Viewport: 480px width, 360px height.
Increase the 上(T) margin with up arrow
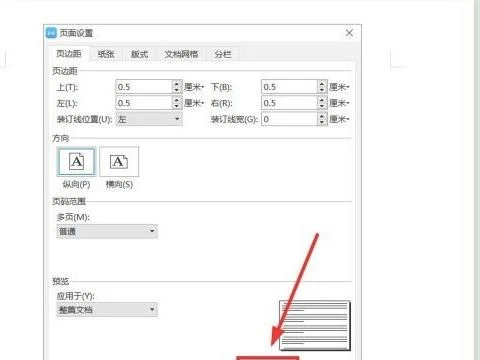click(x=177, y=84)
